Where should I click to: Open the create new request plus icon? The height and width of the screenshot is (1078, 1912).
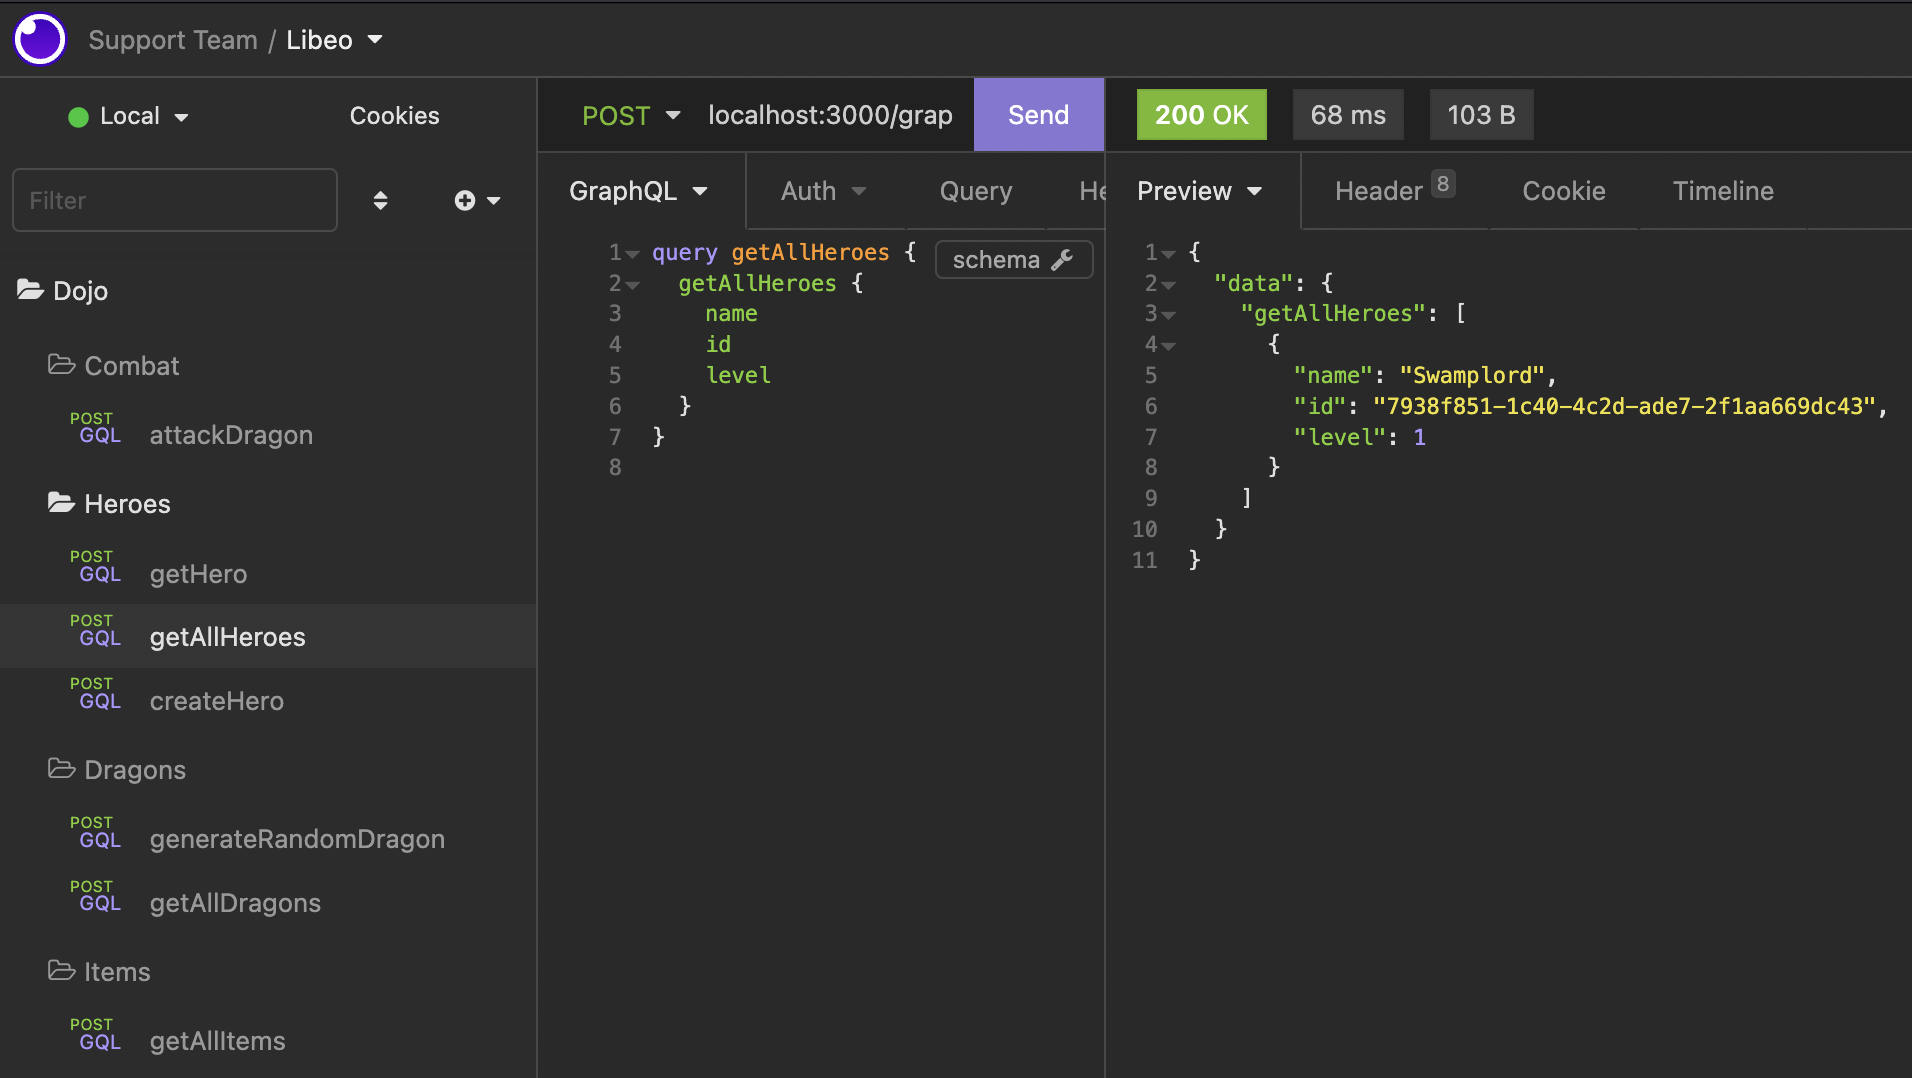click(464, 201)
